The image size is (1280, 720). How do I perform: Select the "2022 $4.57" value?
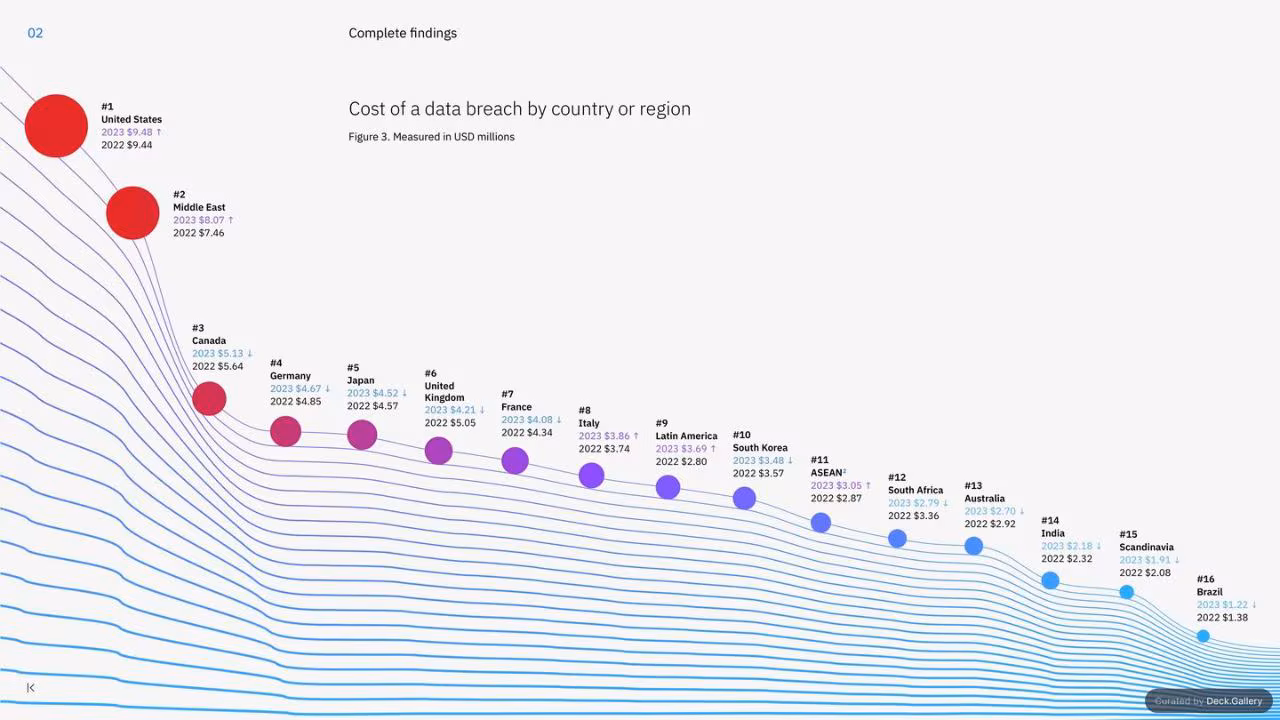coord(373,406)
